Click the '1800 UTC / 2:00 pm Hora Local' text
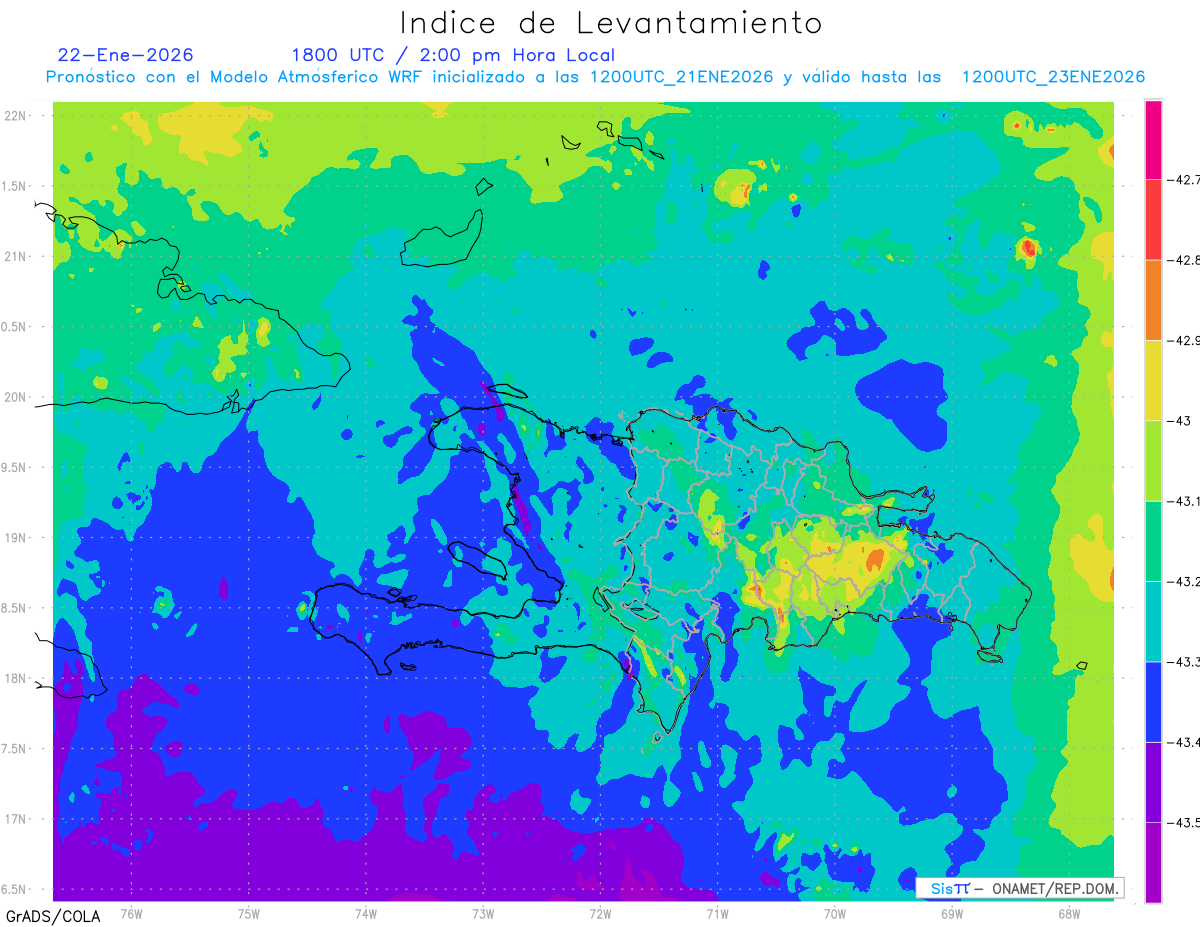1200x927 pixels. tap(453, 55)
